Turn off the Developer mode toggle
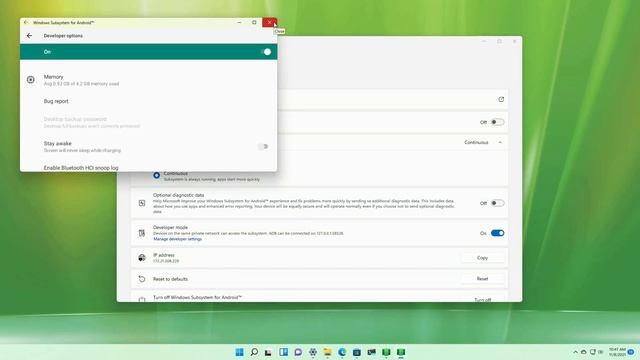Viewport: 640px width, 360px height. 497,233
